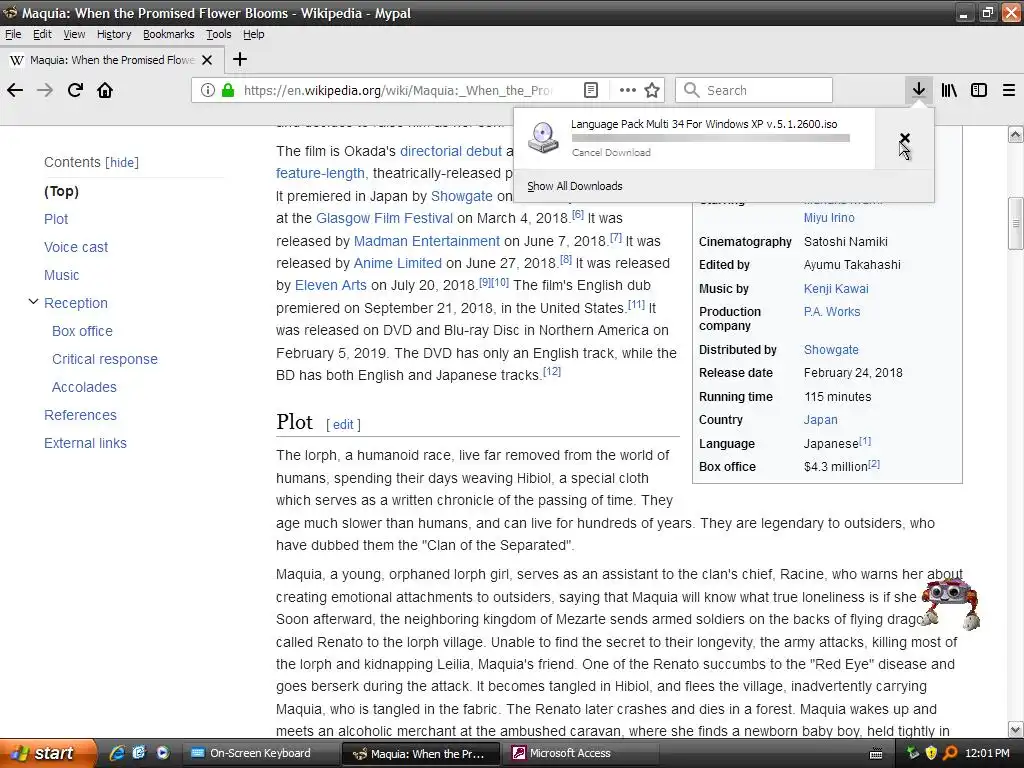Open the File menu
The width and height of the screenshot is (1024, 768).
tap(13, 34)
